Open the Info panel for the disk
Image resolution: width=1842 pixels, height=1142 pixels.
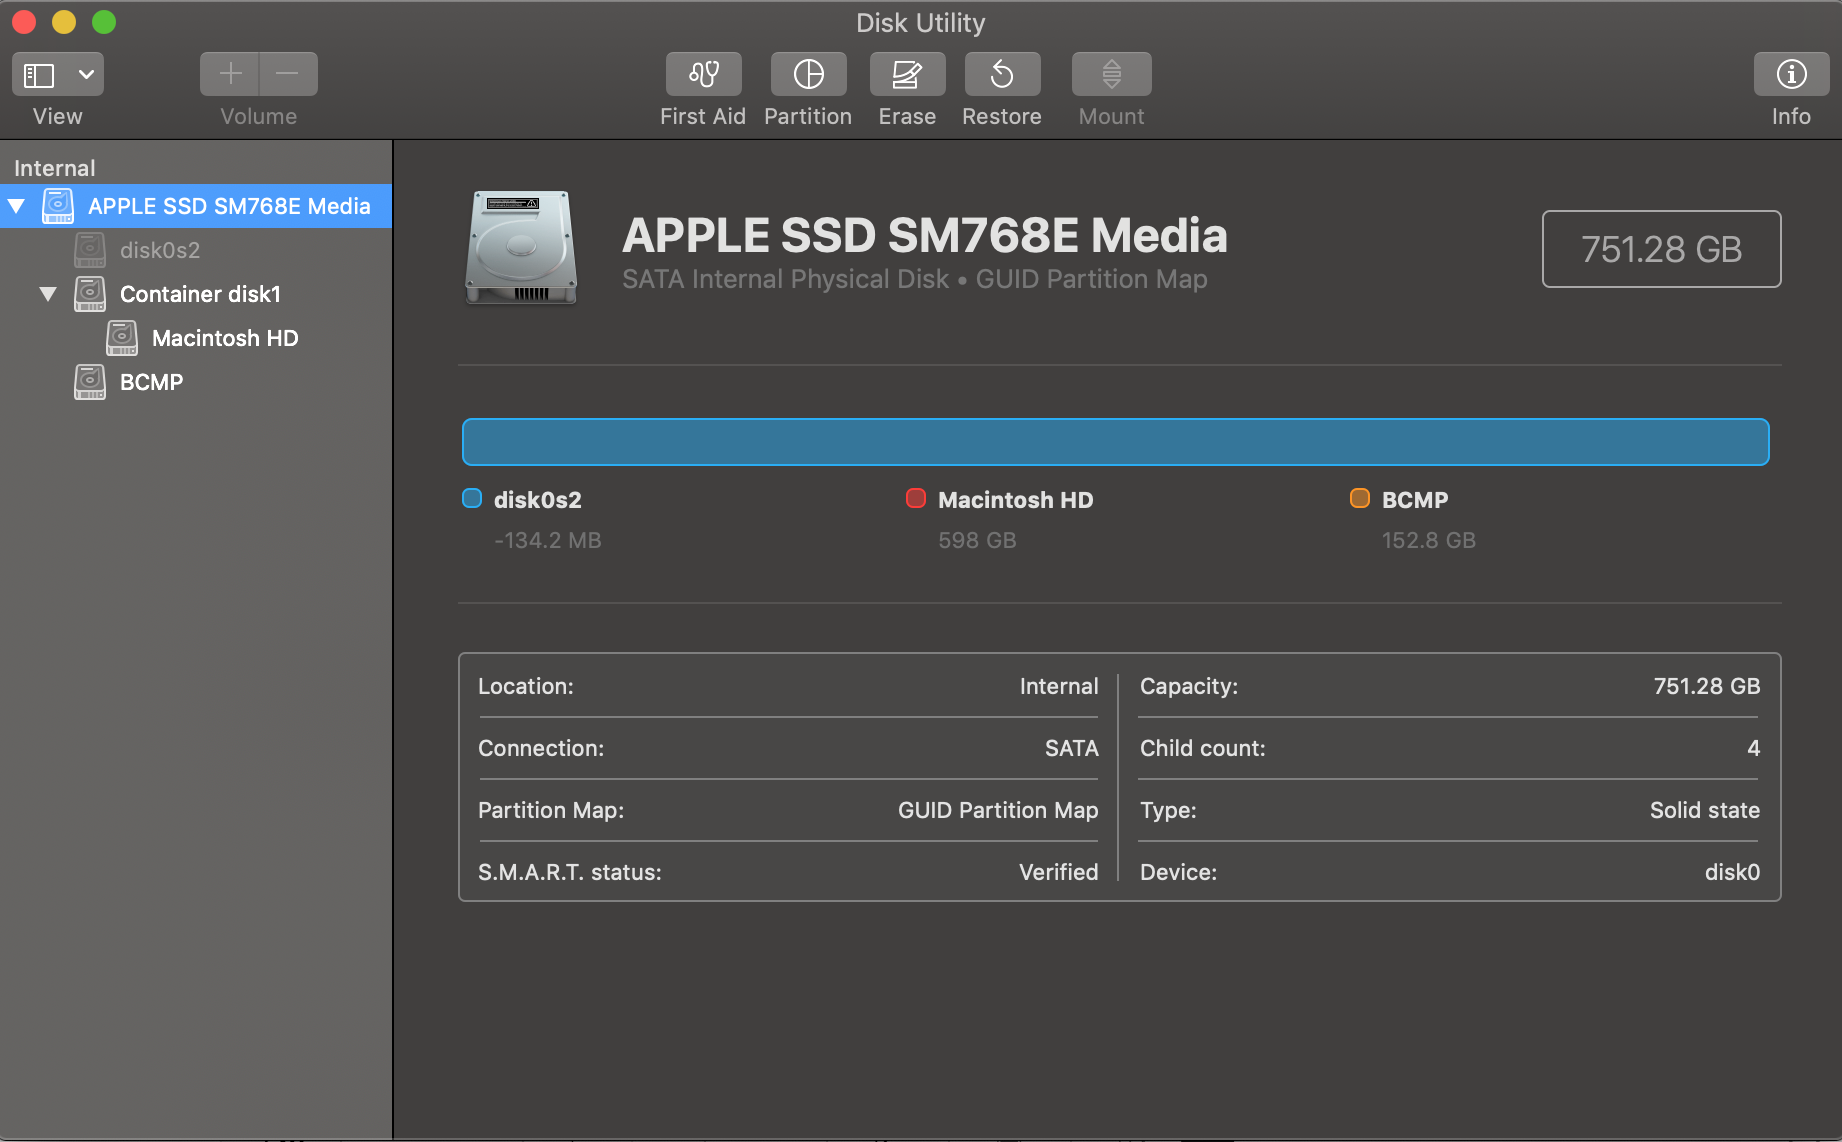1790,75
